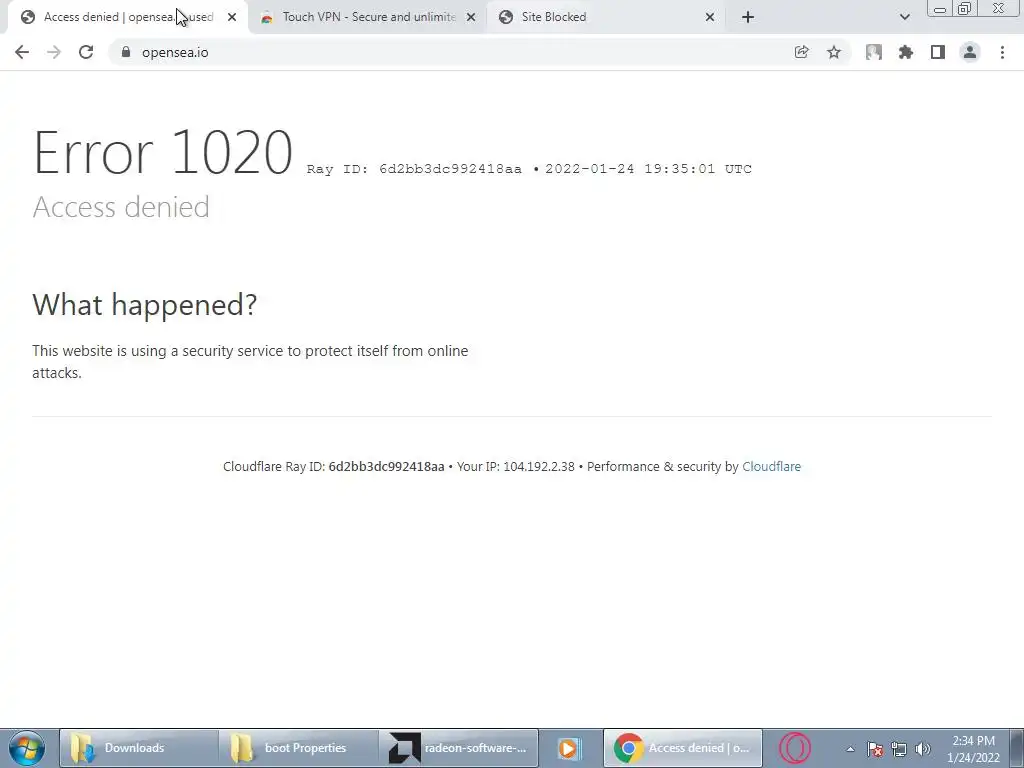Click the Error 1020 heading
Viewport: 1024px width, 768px height.
coord(163,152)
